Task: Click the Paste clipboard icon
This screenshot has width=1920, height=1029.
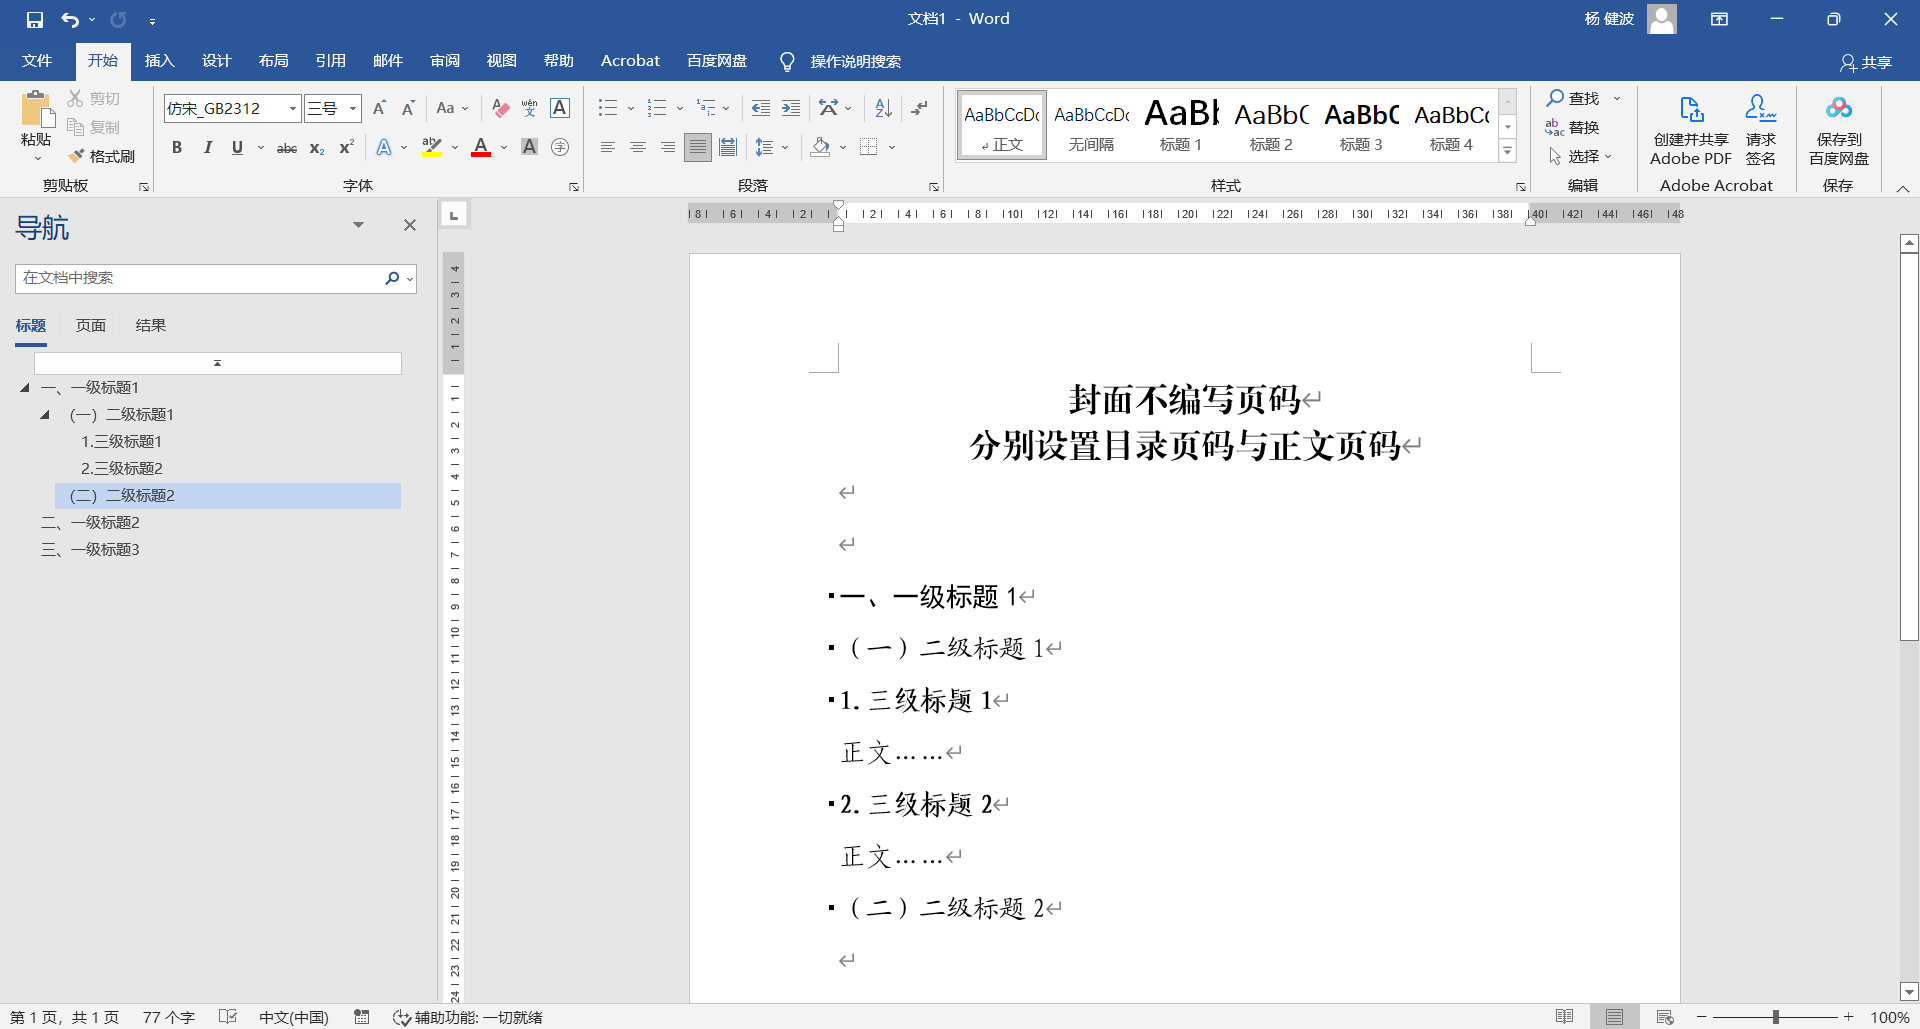Action: (x=36, y=110)
